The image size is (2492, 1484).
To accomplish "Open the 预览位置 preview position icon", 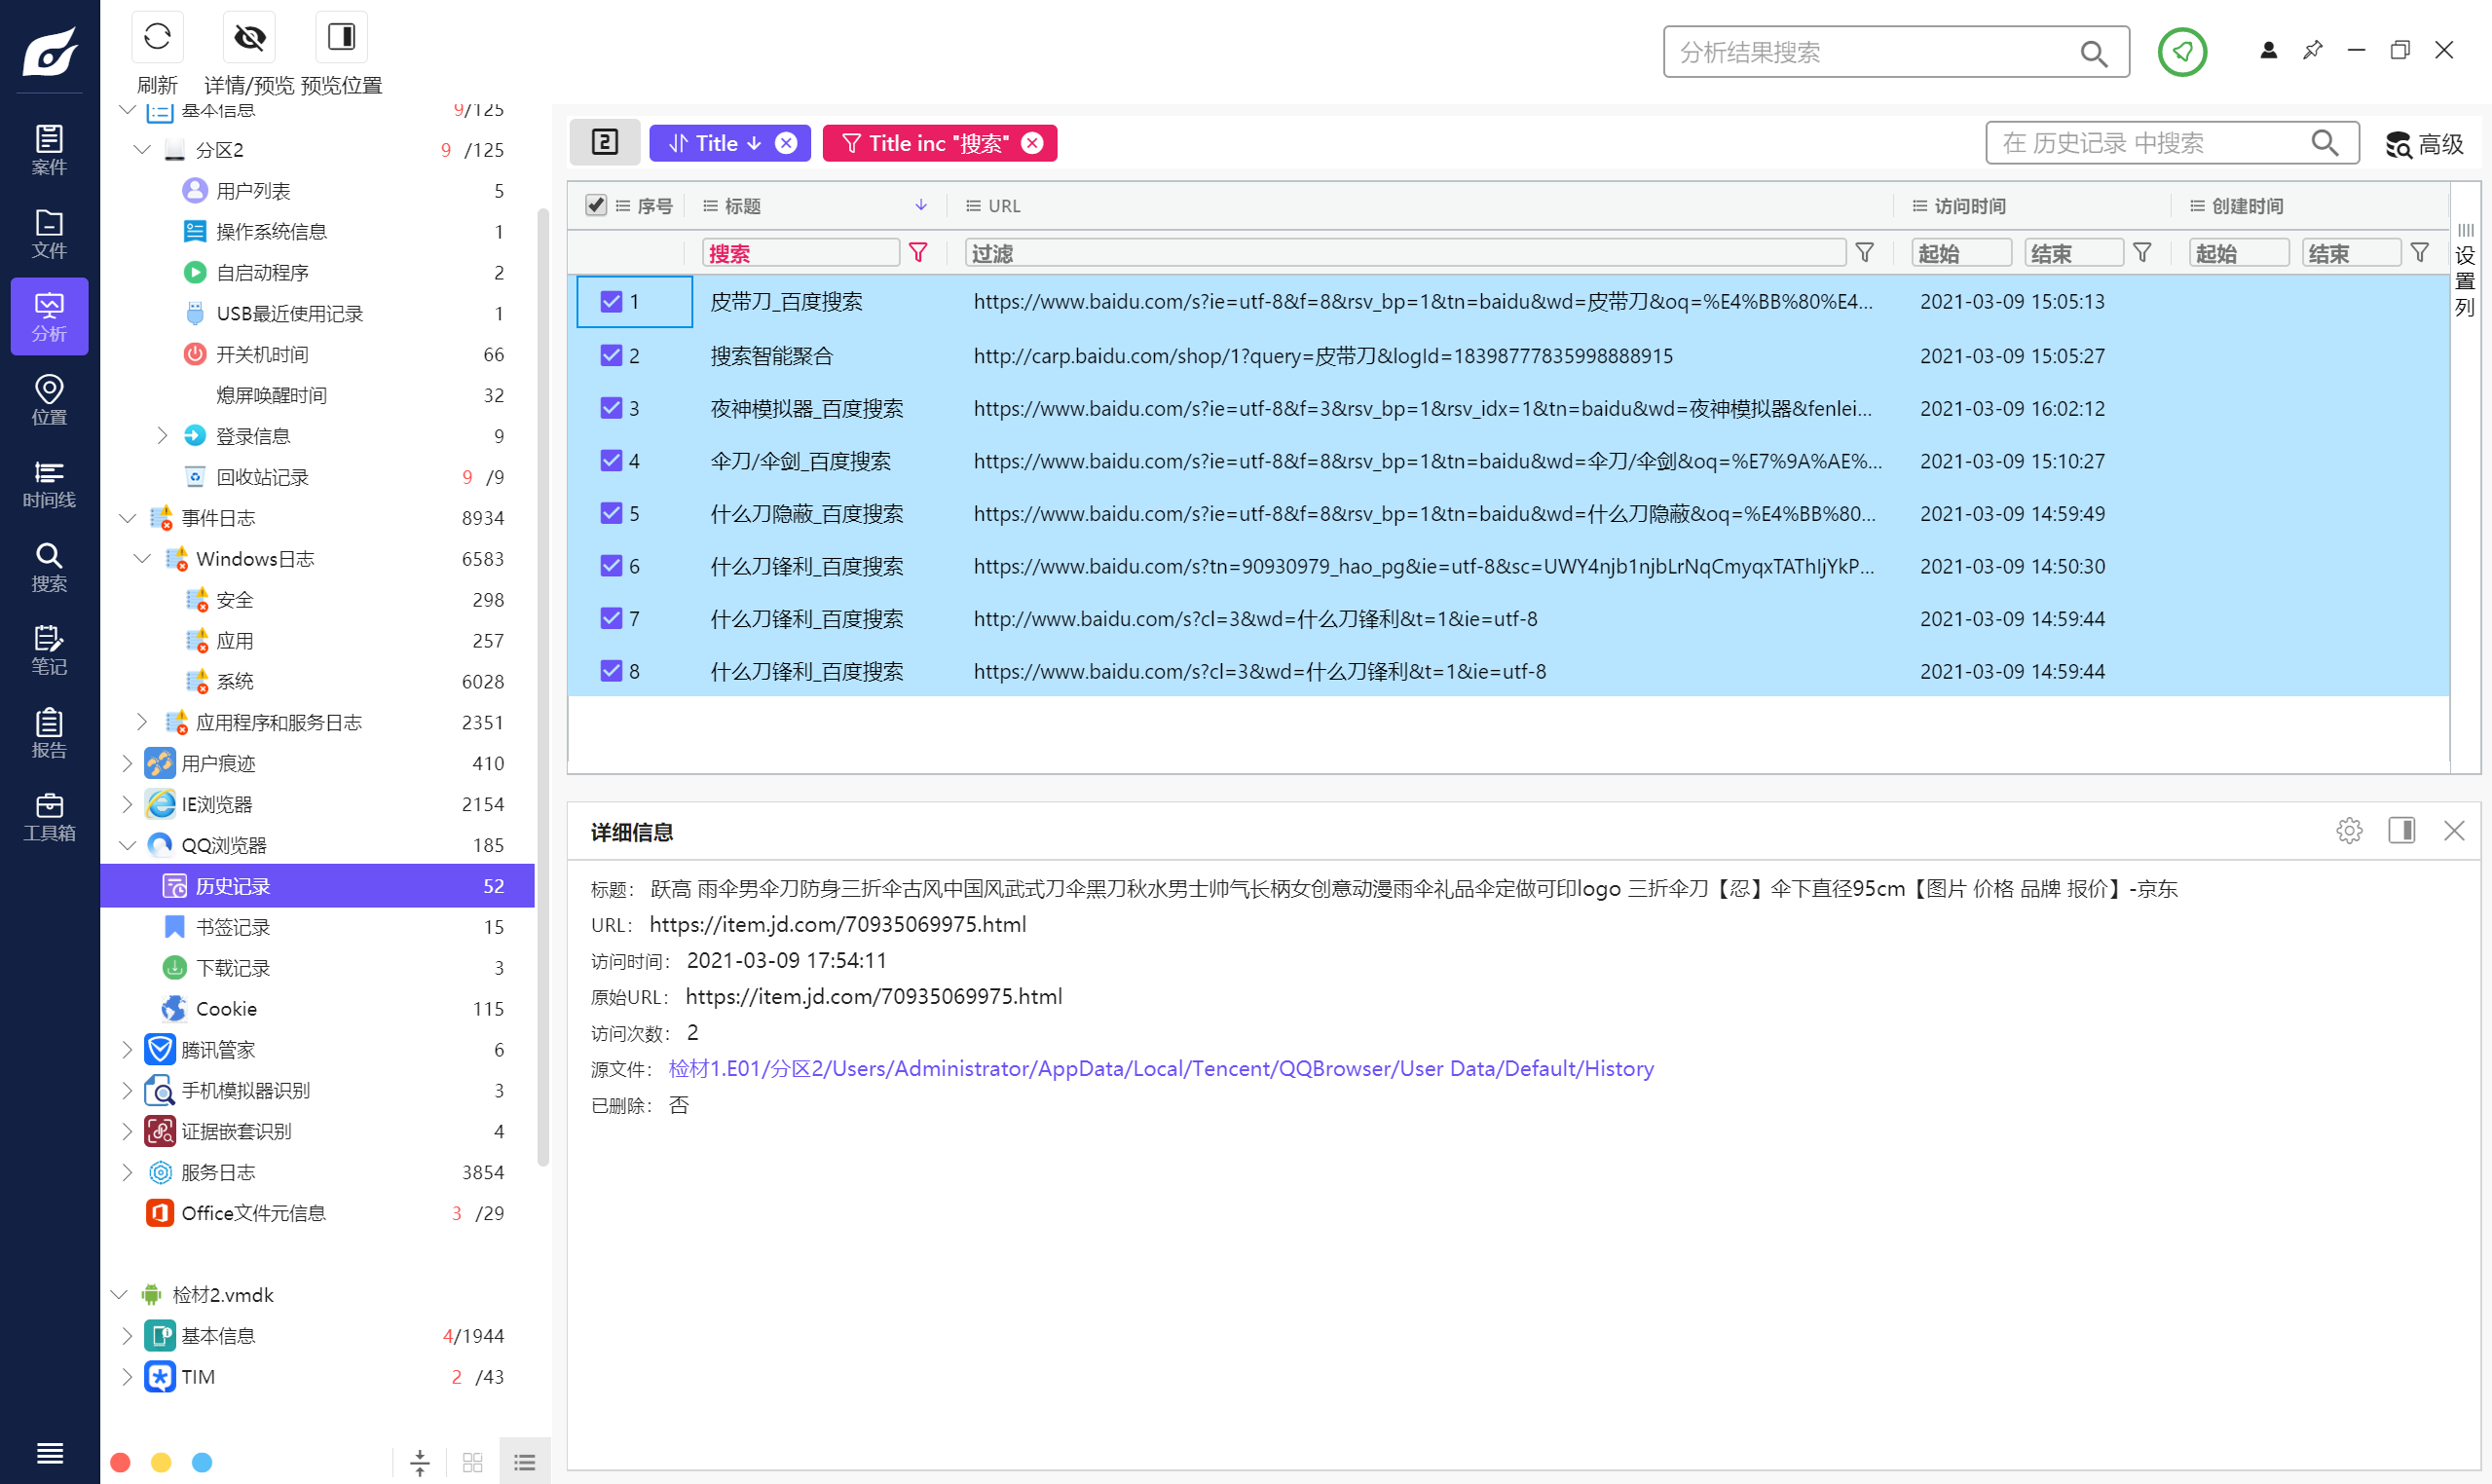I will coord(341,38).
